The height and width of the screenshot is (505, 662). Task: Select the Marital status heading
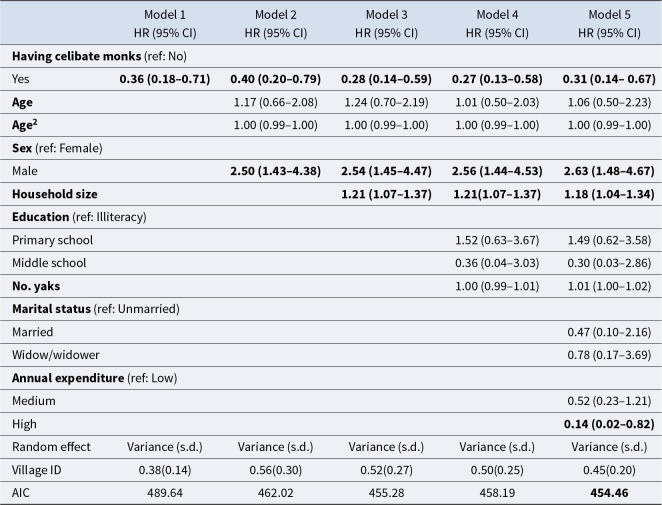point(95,309)
